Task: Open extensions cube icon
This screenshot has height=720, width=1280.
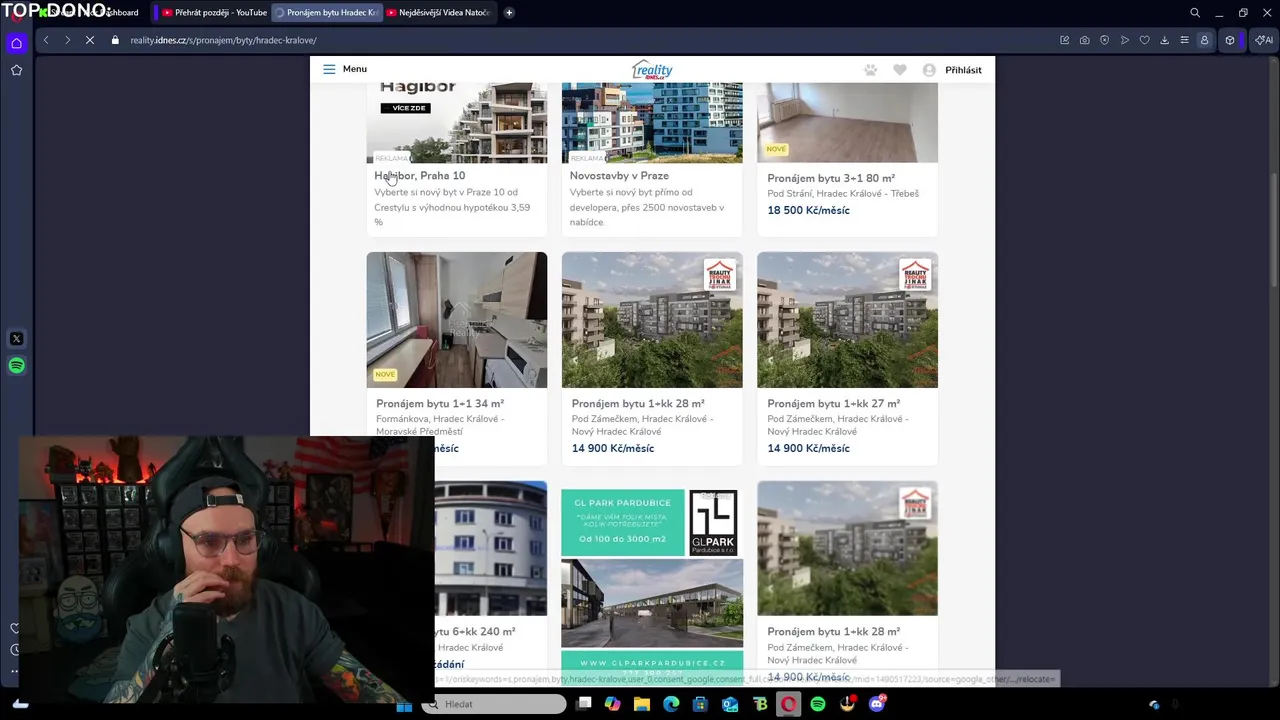Action: 1230,40
